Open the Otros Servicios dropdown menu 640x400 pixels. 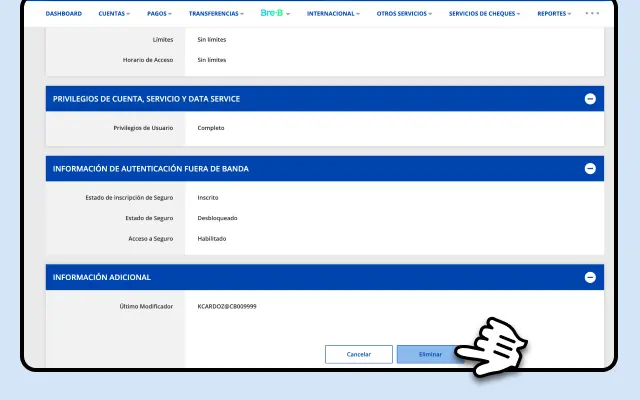[x=404, y=13]
